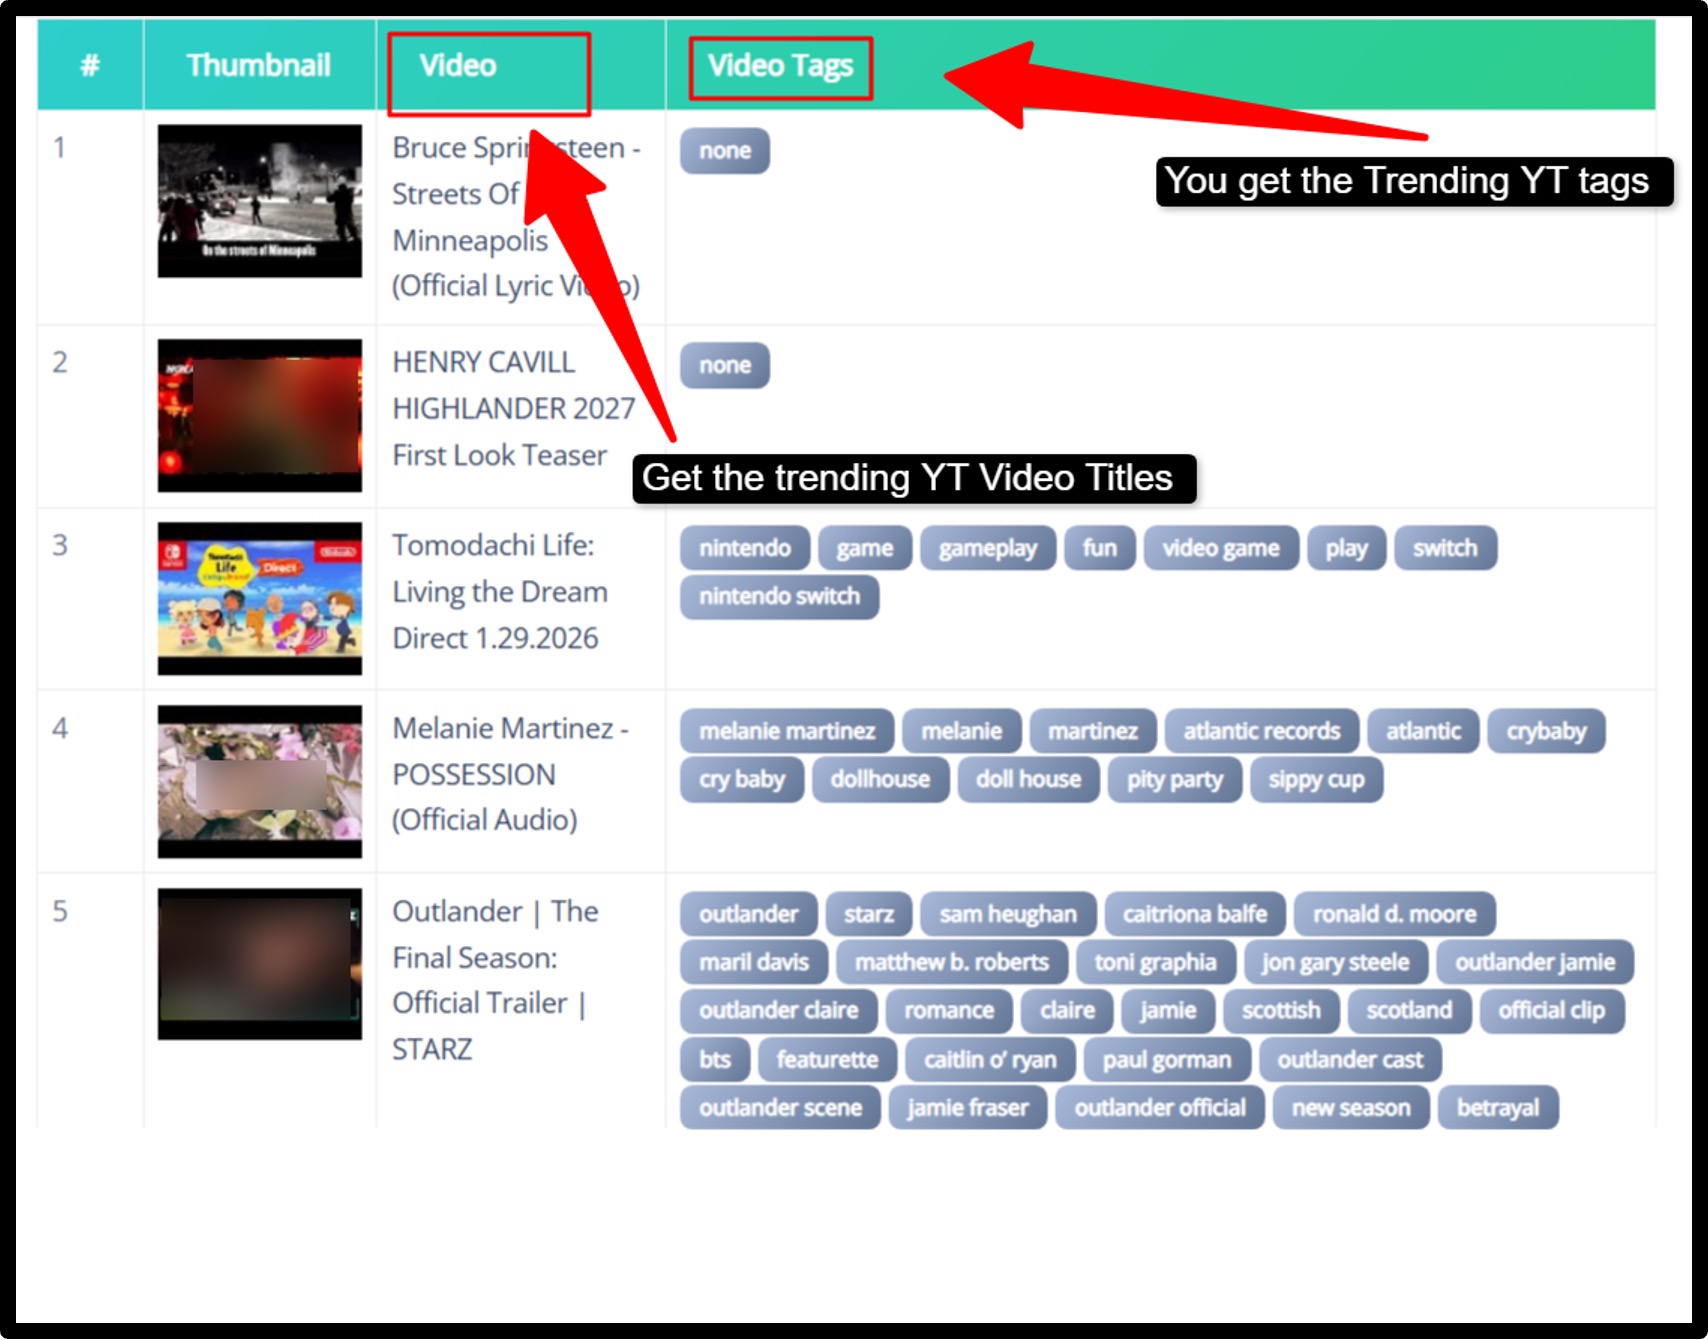Click the 'atlantic records' tag
This screenshot has width=1708, height=1340.
pos(1261,732)
